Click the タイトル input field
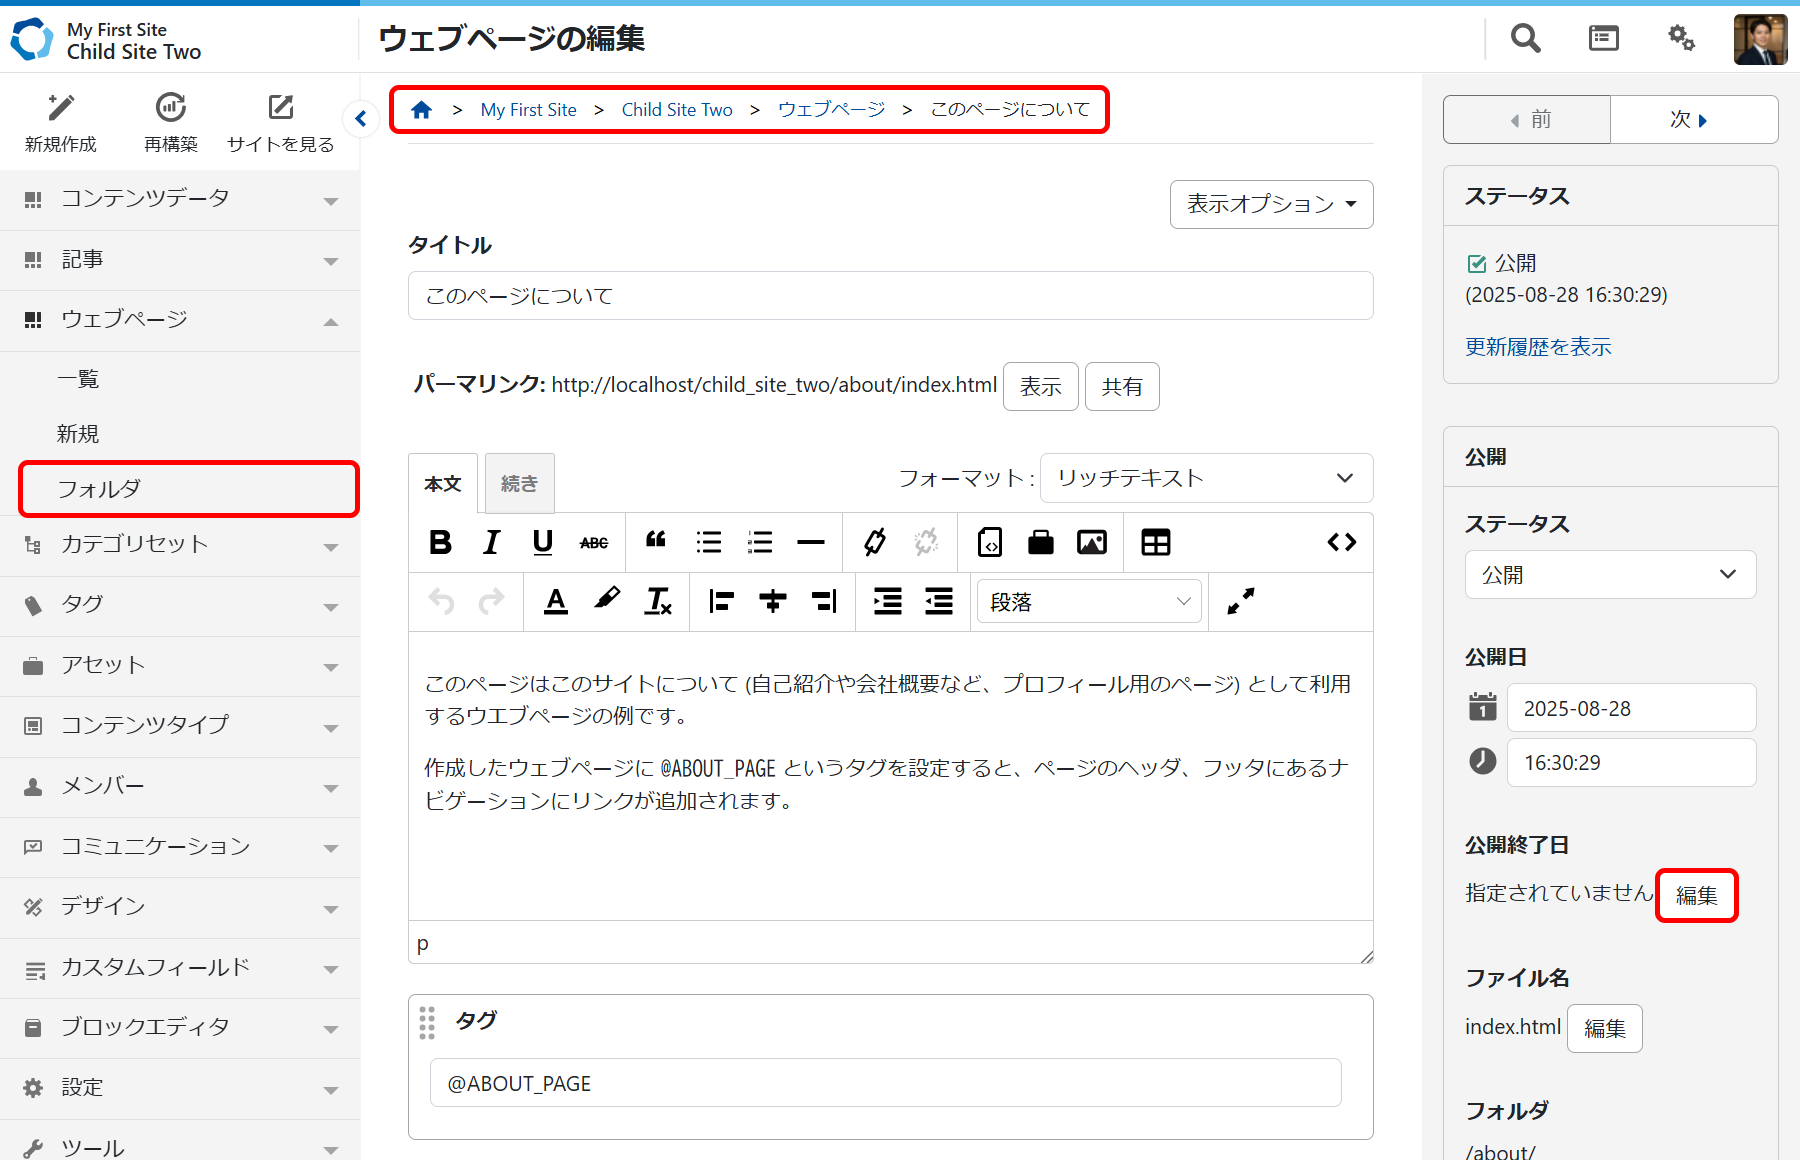The image size is (1800, 1160). click(890, 296)
